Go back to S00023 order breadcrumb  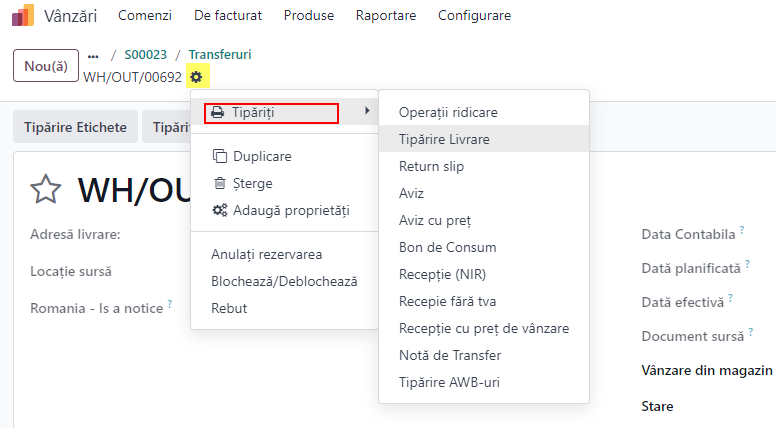click(146, 54)
